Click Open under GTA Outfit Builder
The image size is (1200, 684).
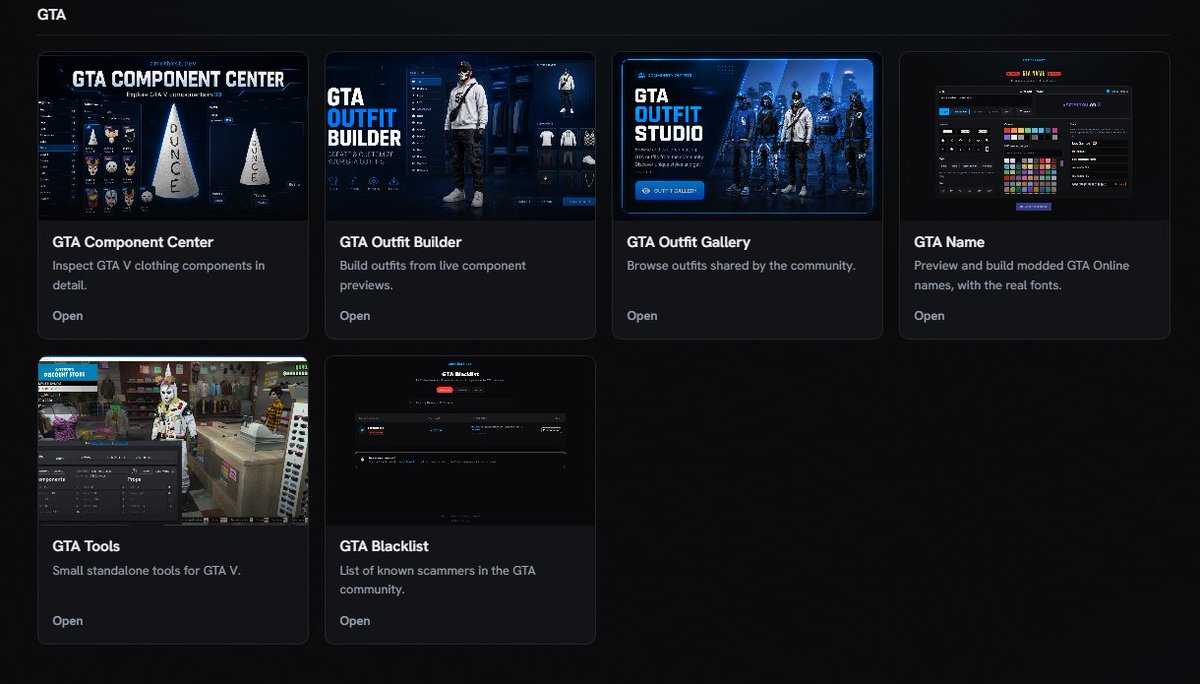(x=355, y=316)
